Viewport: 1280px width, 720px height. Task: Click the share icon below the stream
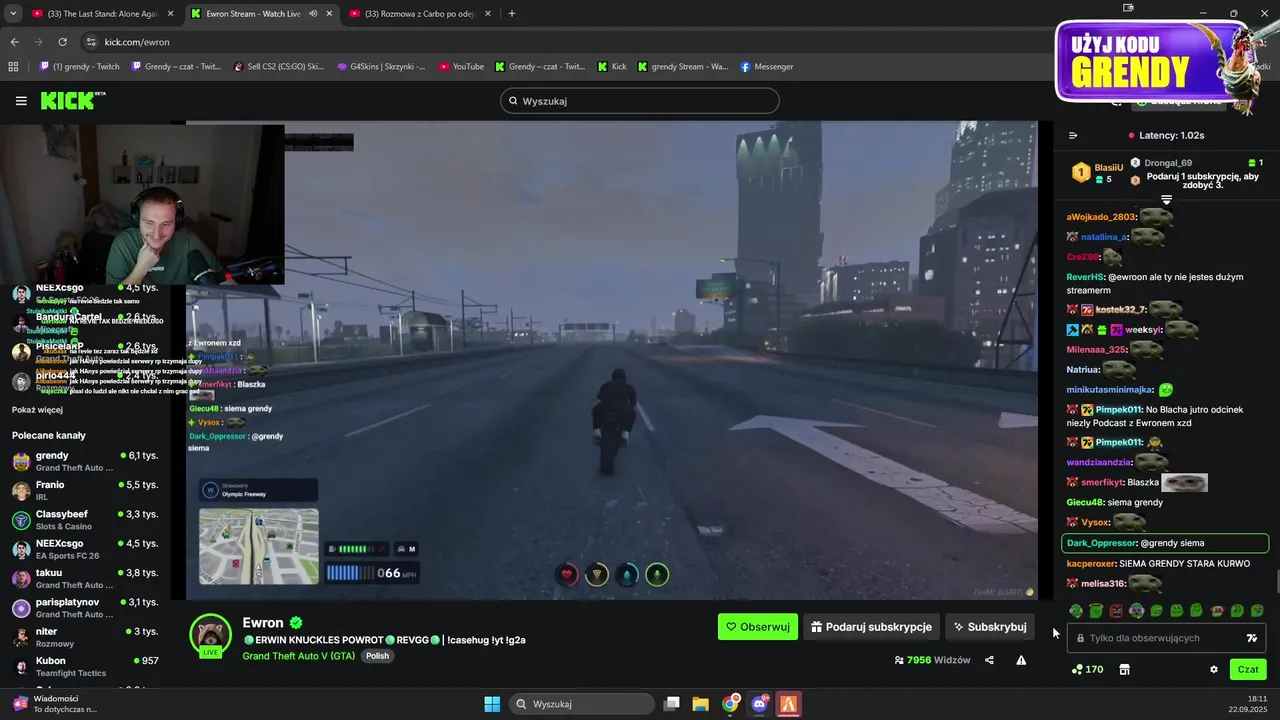coord(989,660)
